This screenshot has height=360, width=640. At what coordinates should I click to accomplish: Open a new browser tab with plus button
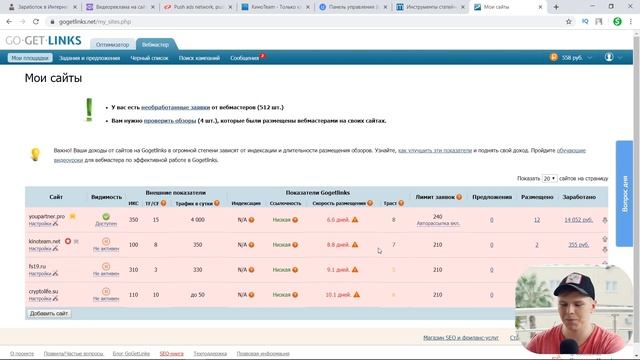[x=556, y=7]
